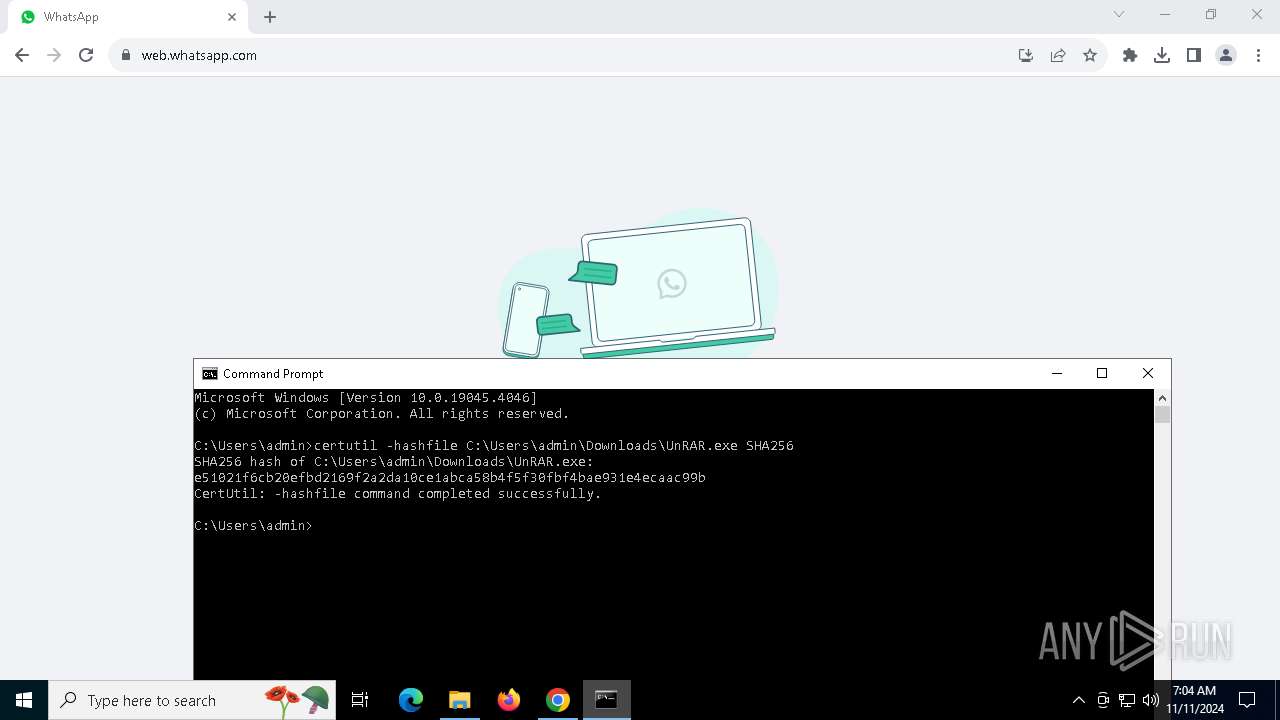Viewport: 1280px width, 720px height.
Task: Show hidden system tray icons
Action: click(1078, 700)
